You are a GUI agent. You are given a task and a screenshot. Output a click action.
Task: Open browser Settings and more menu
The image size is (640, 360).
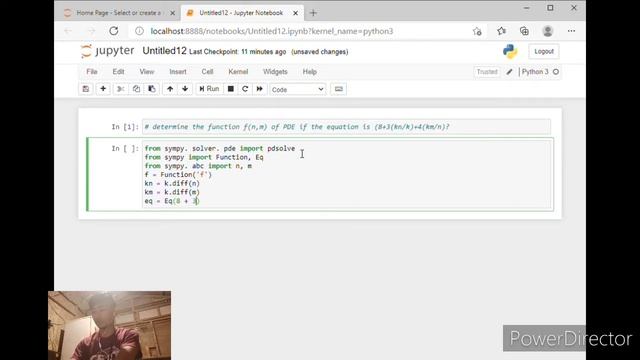click(x=571, y=31)
